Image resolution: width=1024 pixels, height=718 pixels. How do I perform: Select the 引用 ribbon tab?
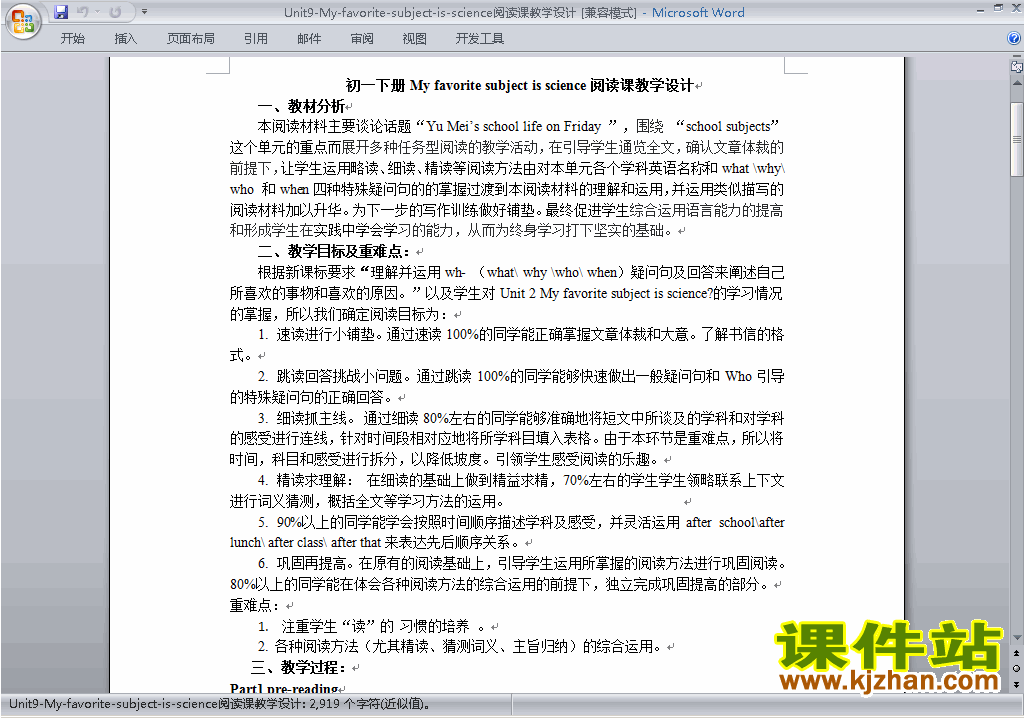256,39
